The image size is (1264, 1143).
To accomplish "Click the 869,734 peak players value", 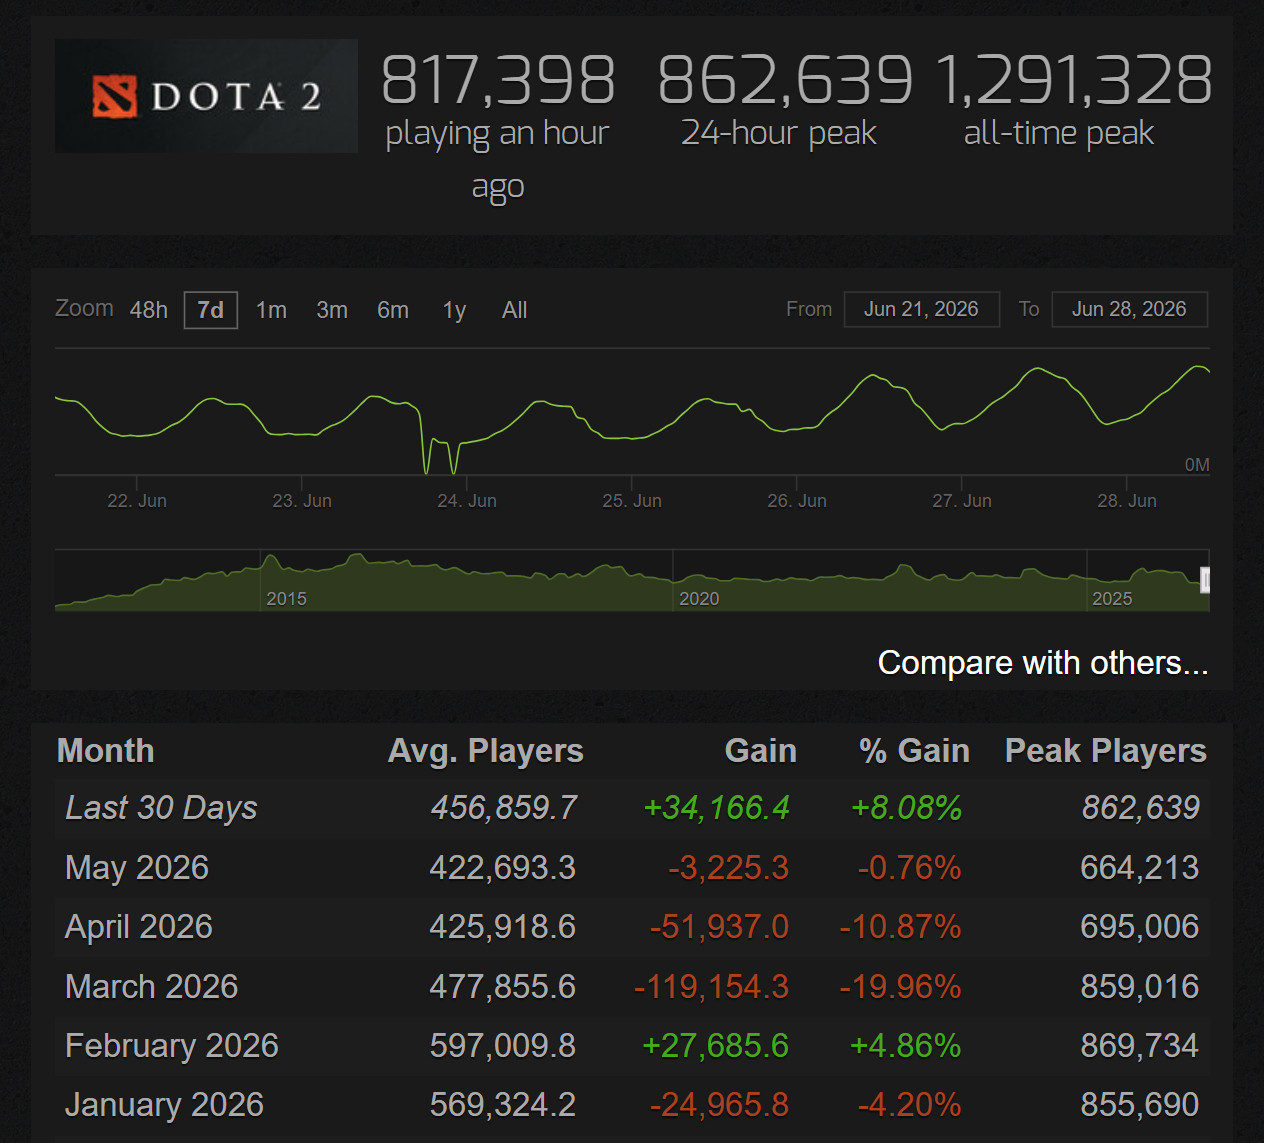I will [x=1140, y=1045].
